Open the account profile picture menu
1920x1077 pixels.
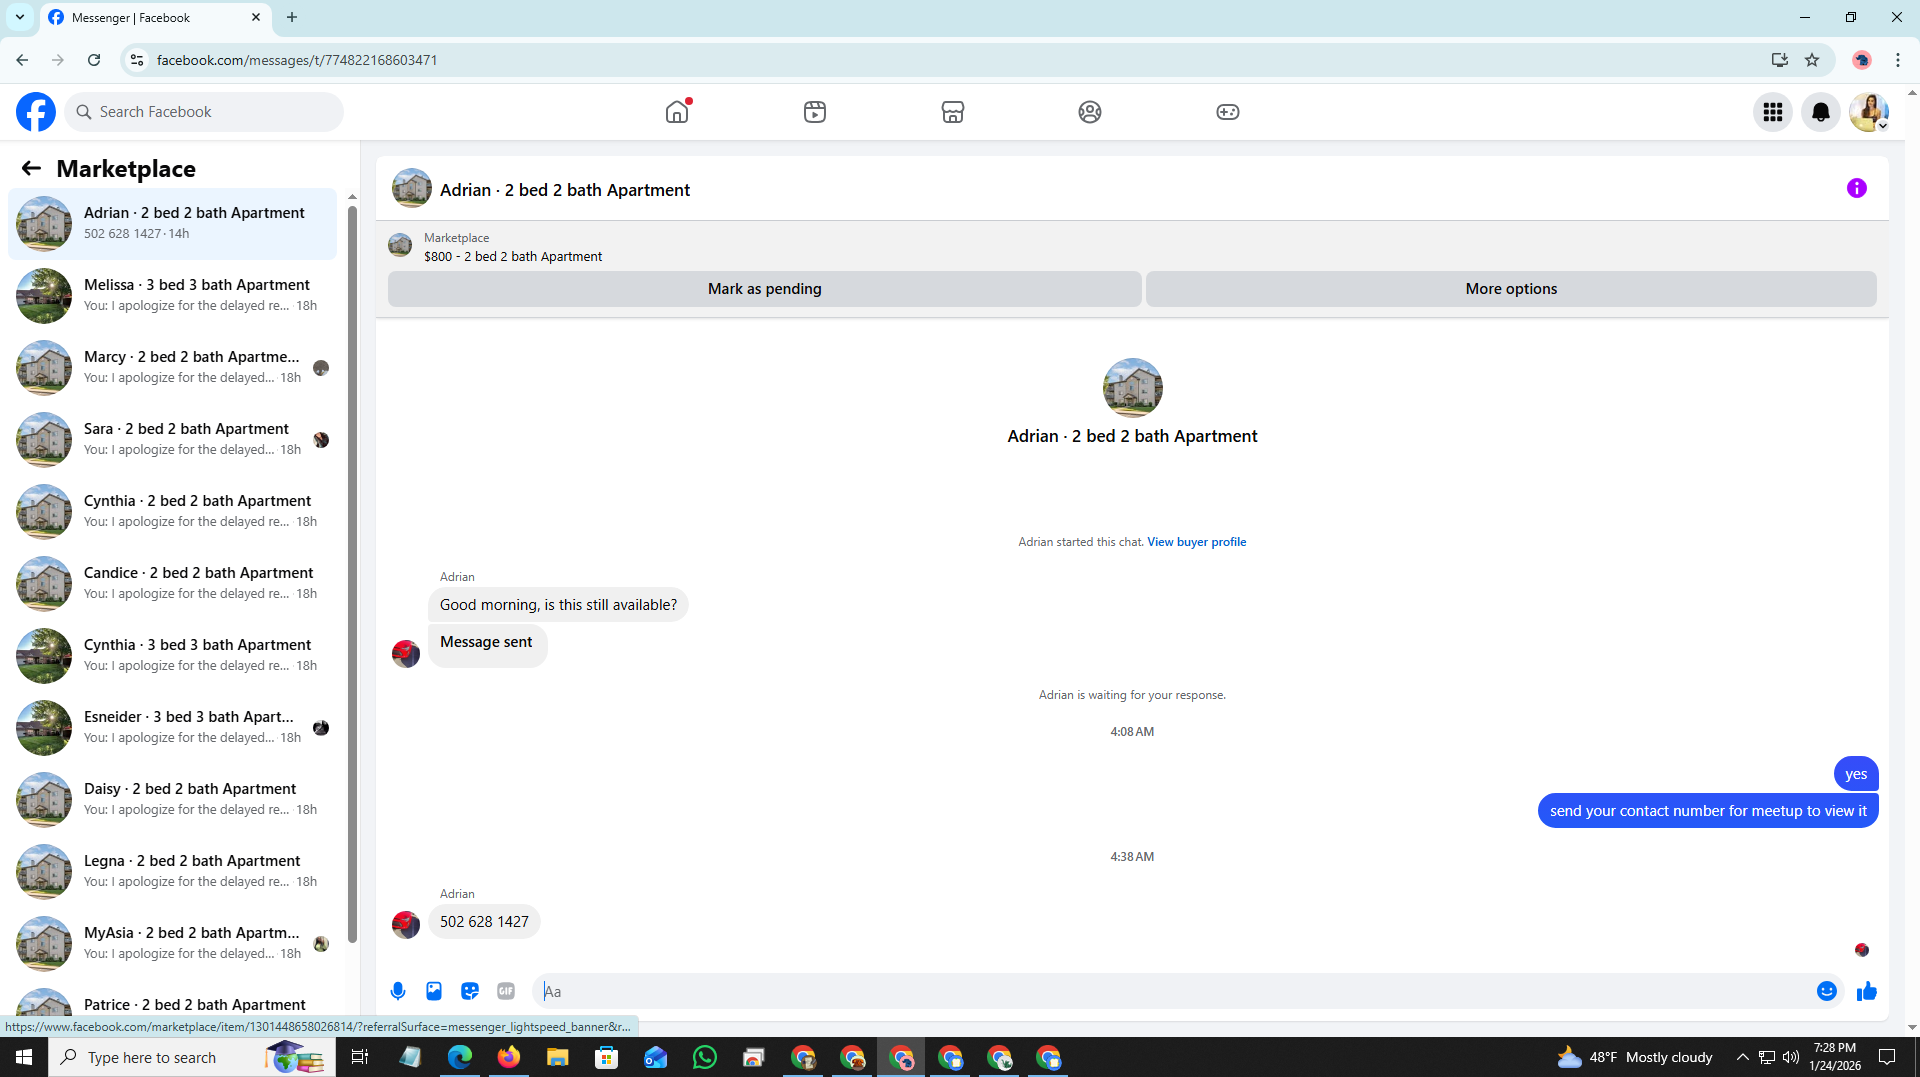click(x=1869, y=112)
